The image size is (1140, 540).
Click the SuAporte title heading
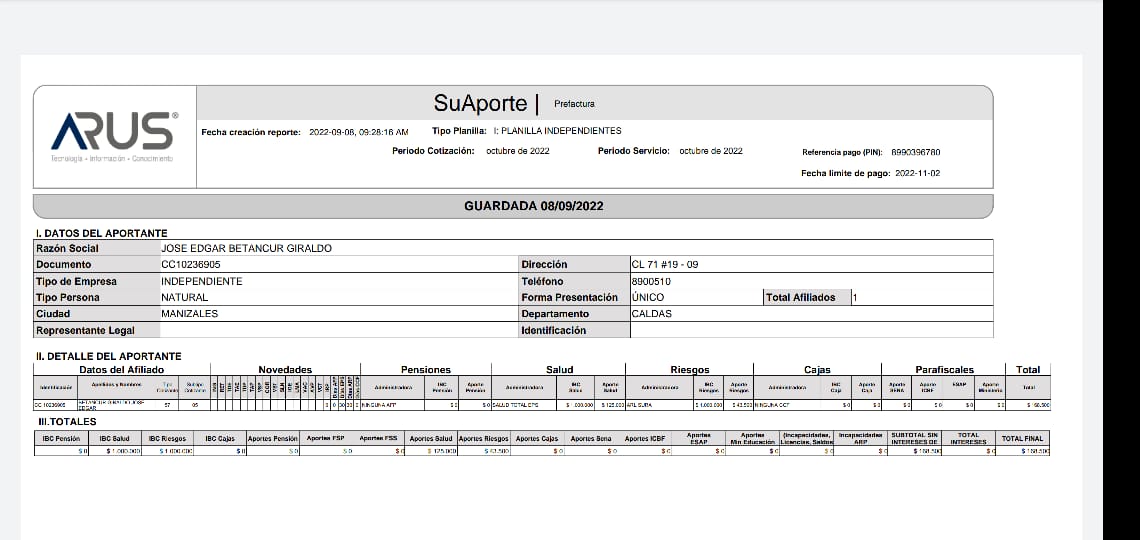coord(480,103)
